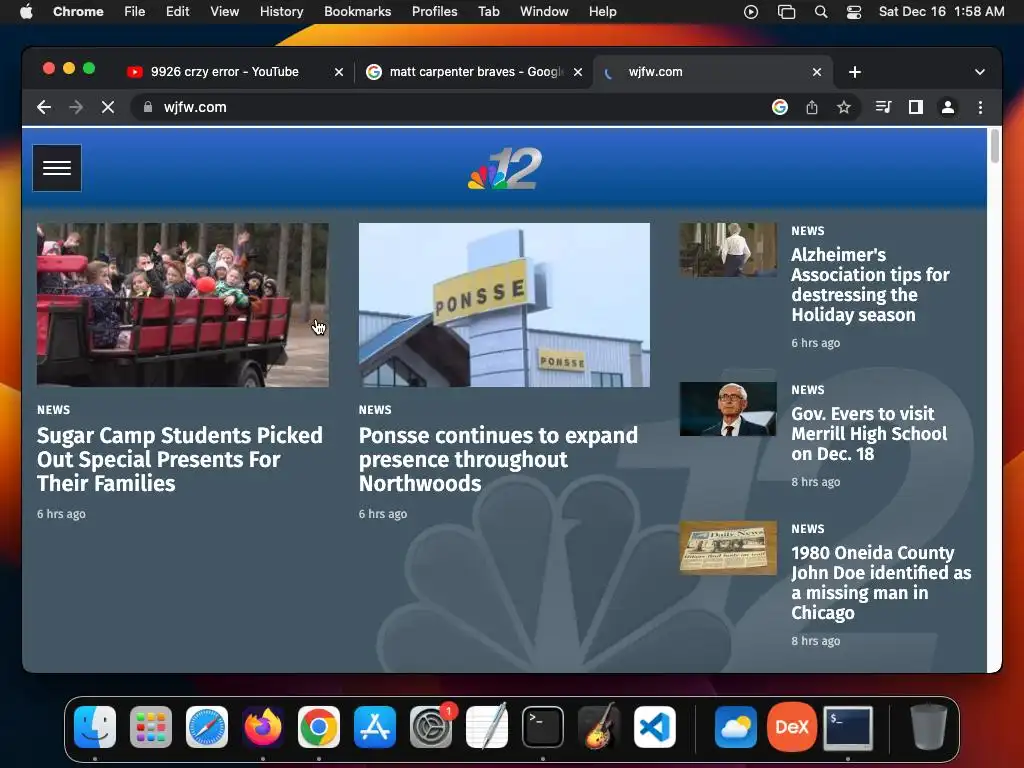Image resolution: width=1024 pixels, height=768 pixels.
Task: Open the Window menu
Action: (544, 11)
